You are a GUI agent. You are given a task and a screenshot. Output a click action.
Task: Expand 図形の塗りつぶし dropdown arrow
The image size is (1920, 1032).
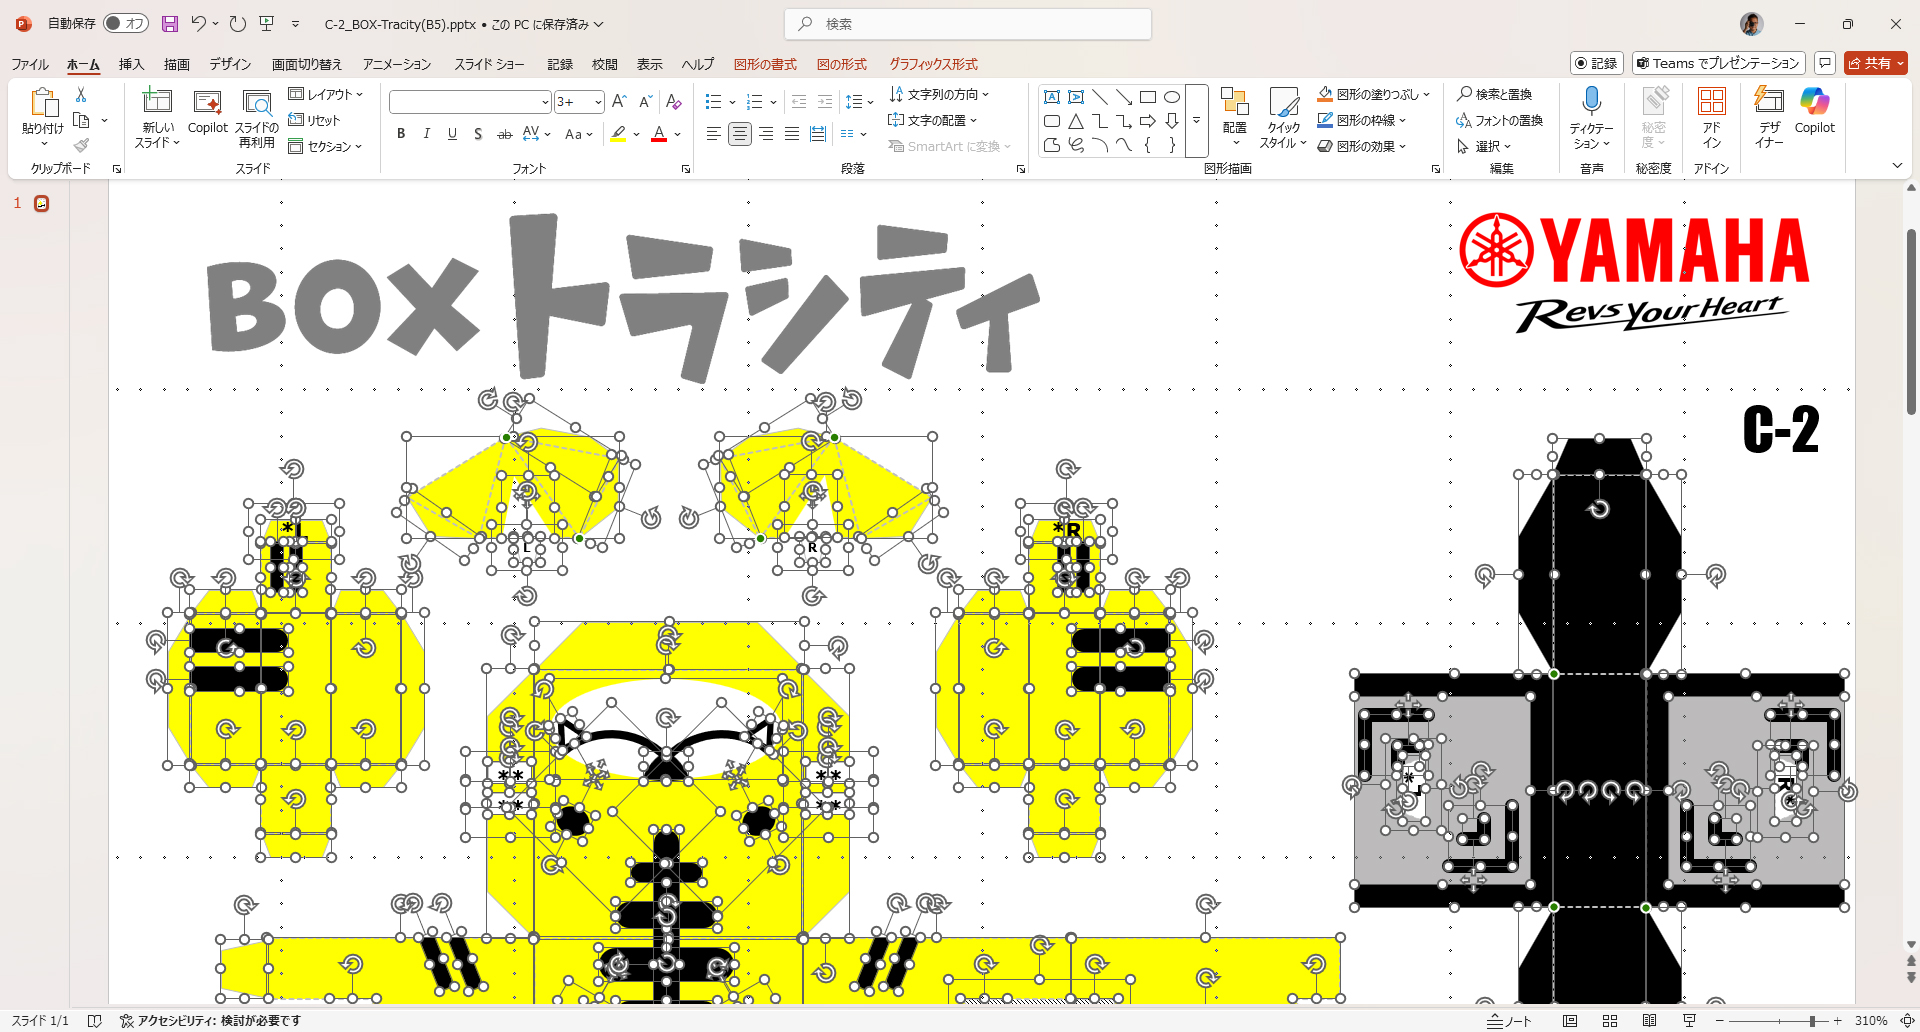(x=1426, y=94)
